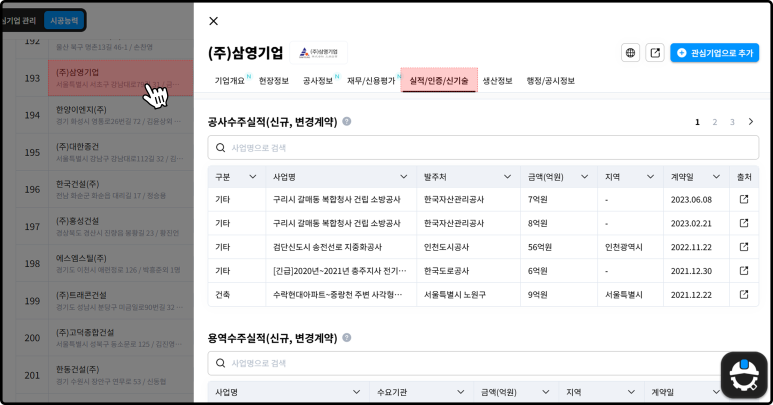Click search magnifier icon in 용역수주실적 field
Viewport: 773px width, 405px height.
220,363
